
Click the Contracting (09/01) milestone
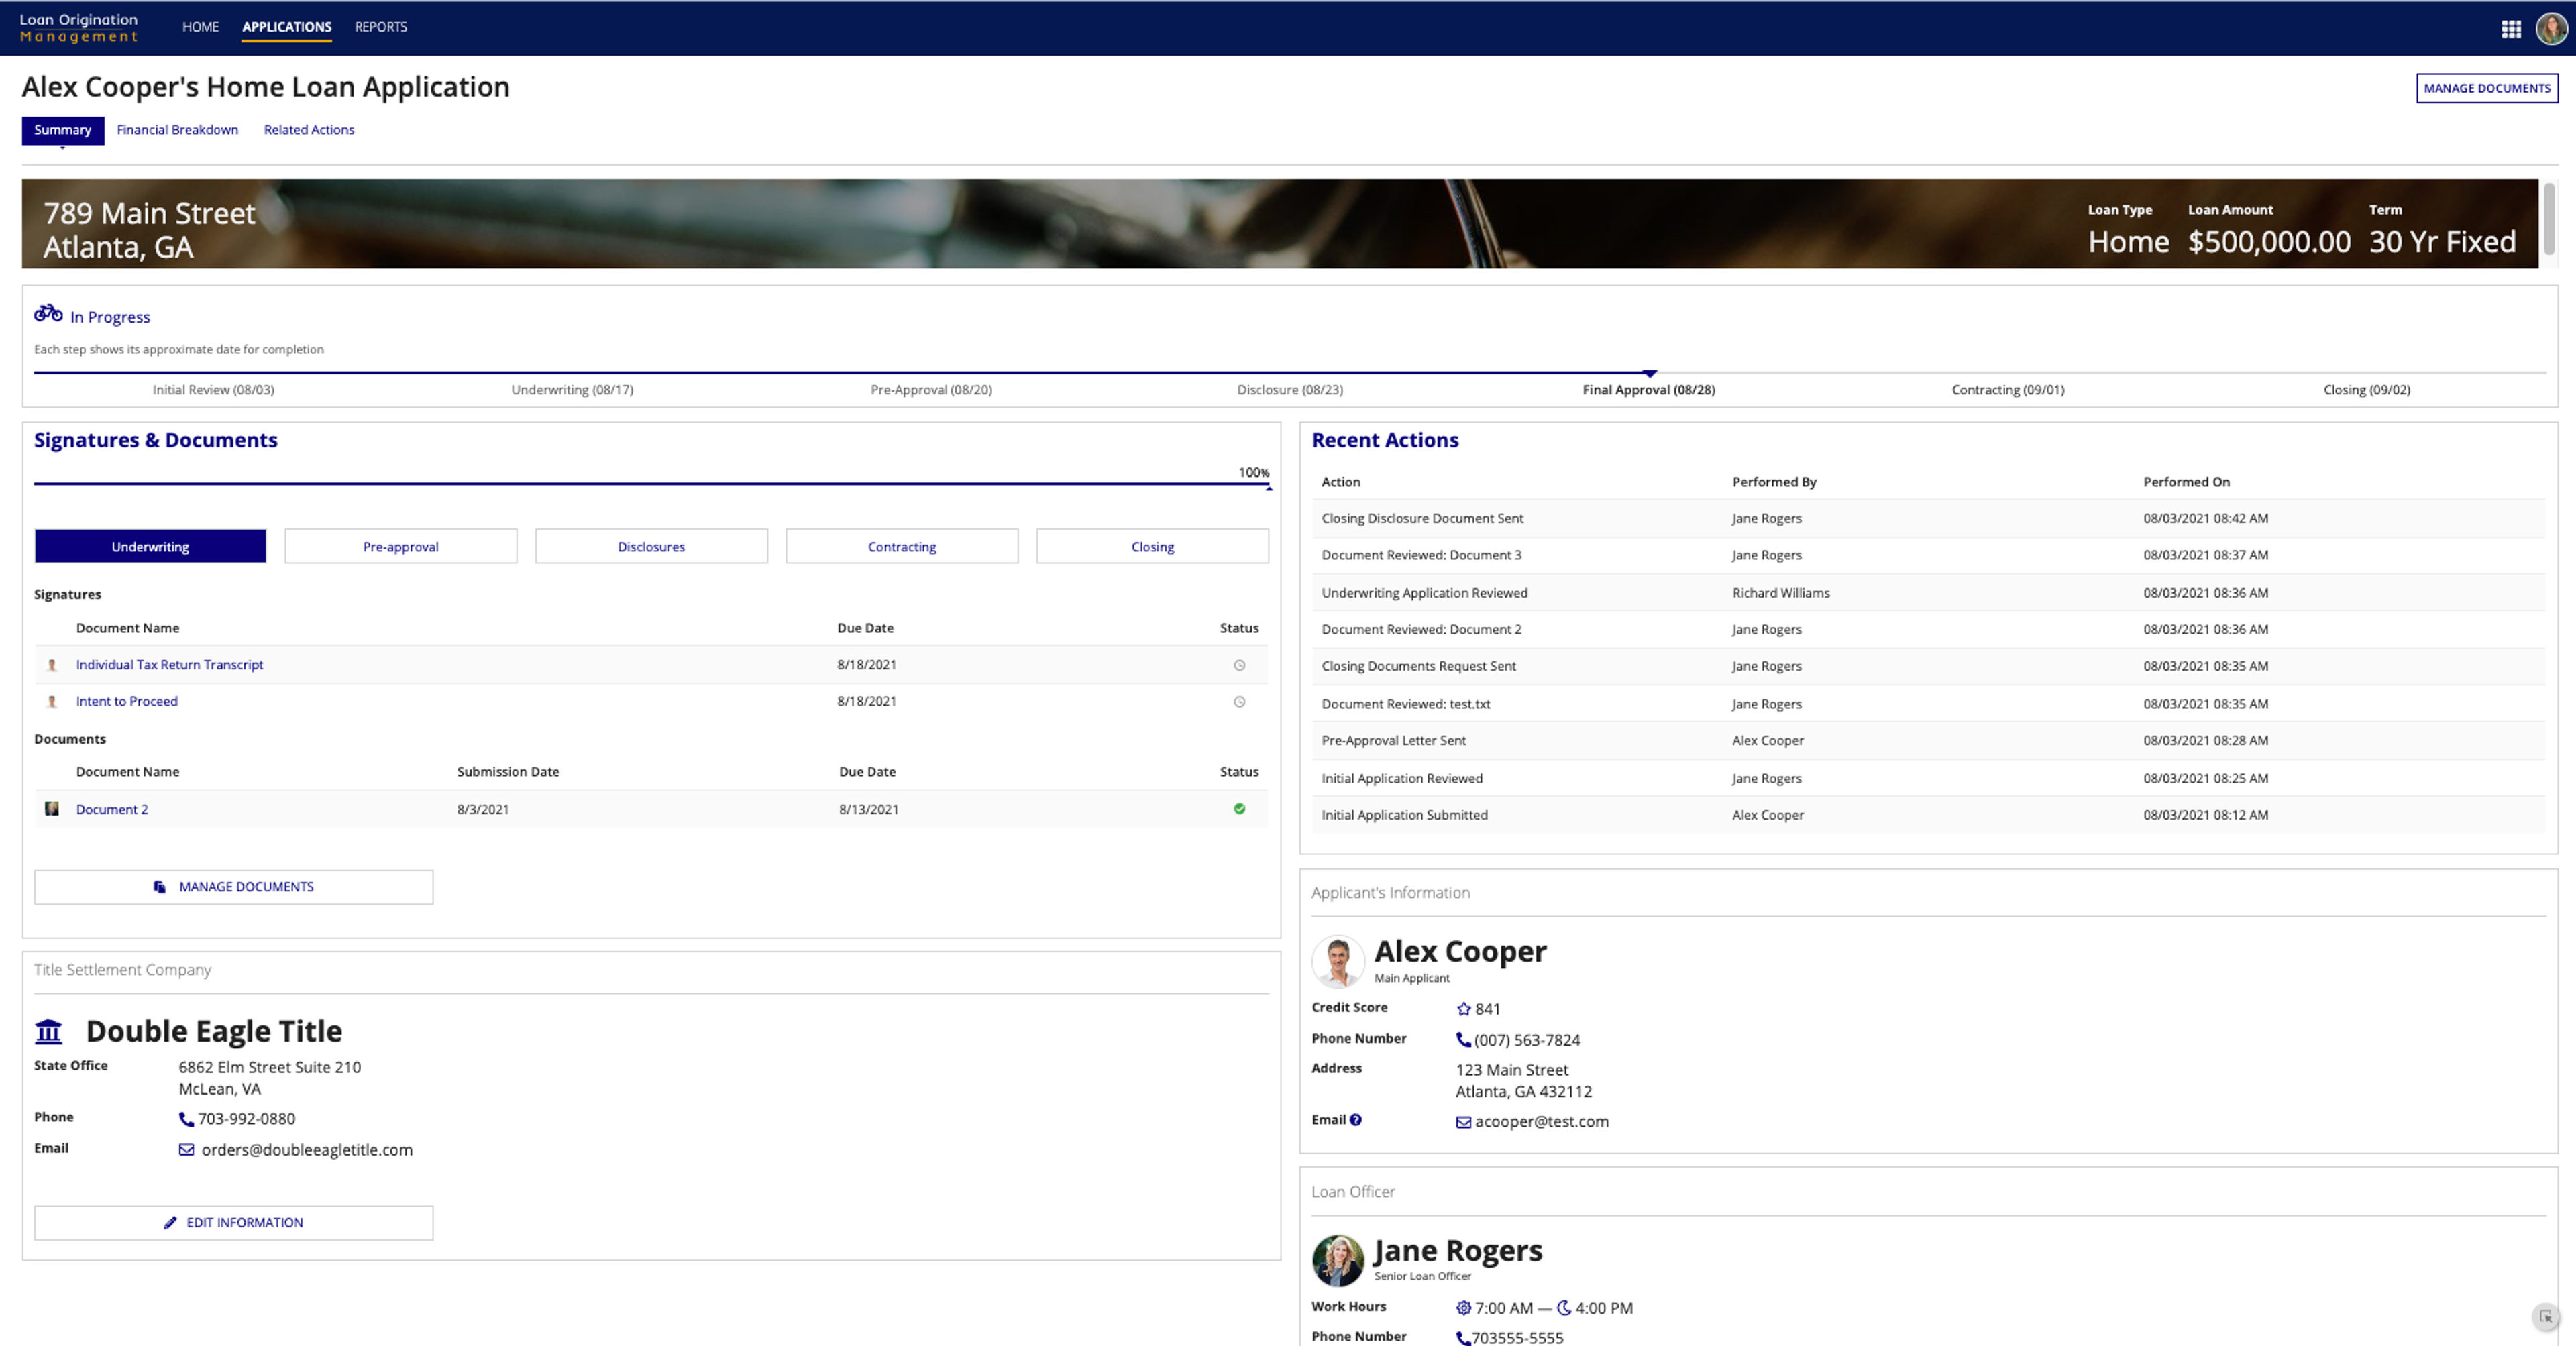(2008, 390)
